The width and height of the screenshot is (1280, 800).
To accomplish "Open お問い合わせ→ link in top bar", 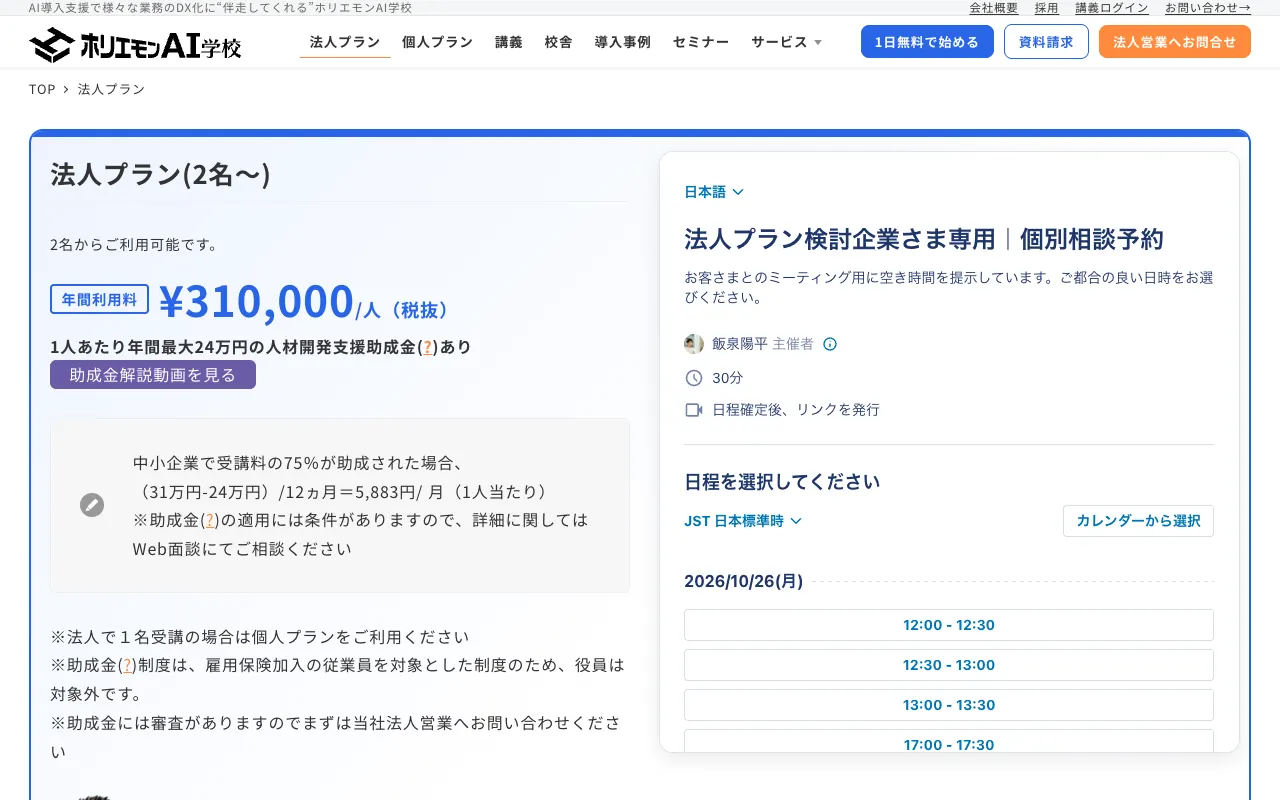I will click(1208, 8).
